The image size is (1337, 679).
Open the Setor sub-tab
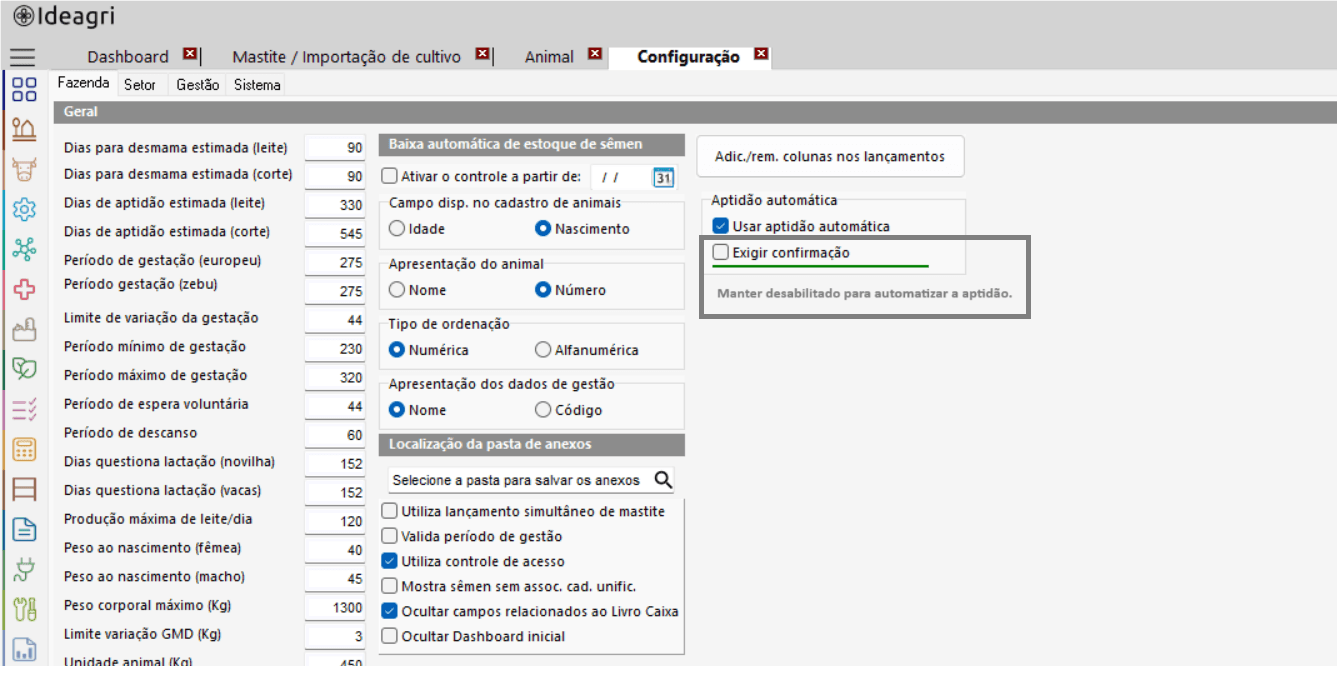[x=140, y=85]
